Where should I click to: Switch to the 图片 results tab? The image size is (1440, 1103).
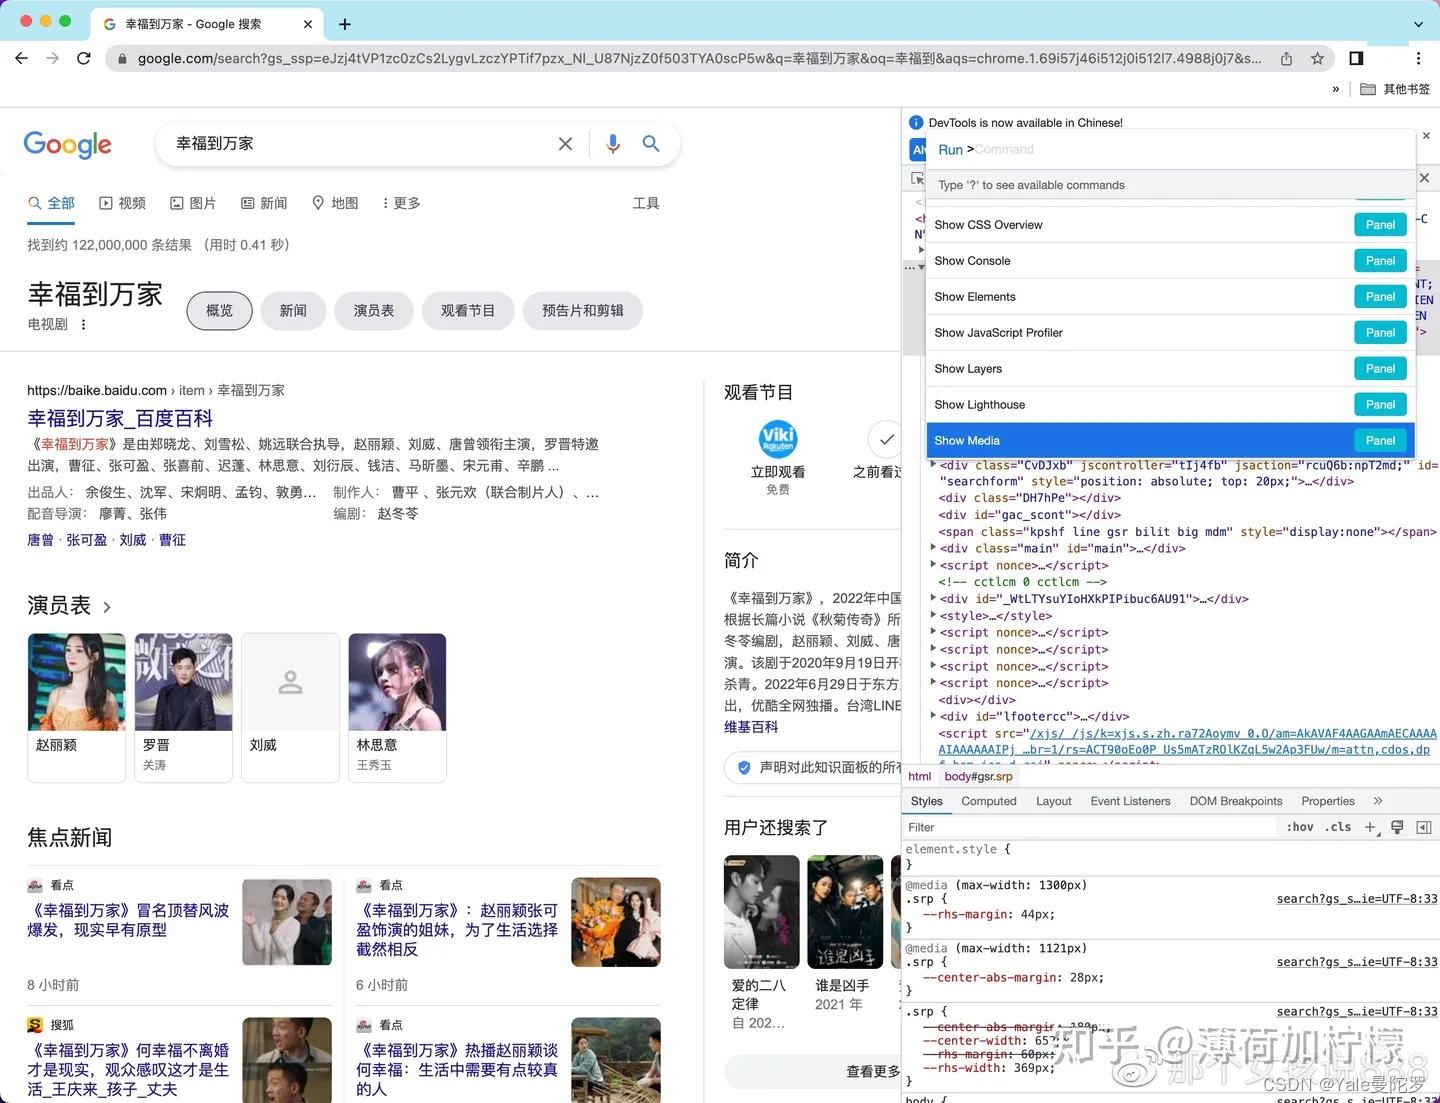193,203
